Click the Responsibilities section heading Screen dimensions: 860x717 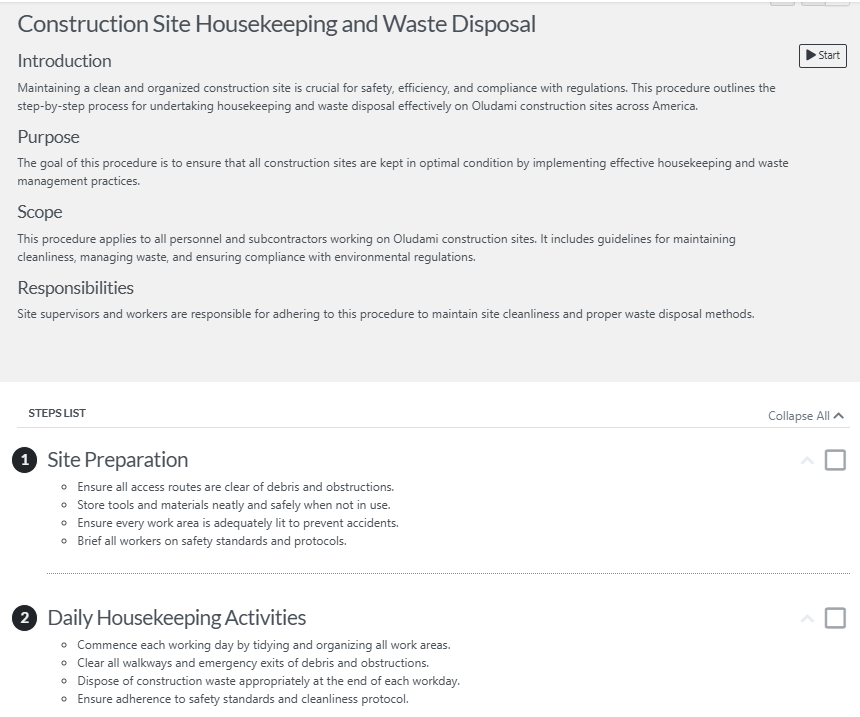click(x=75, y=288)
